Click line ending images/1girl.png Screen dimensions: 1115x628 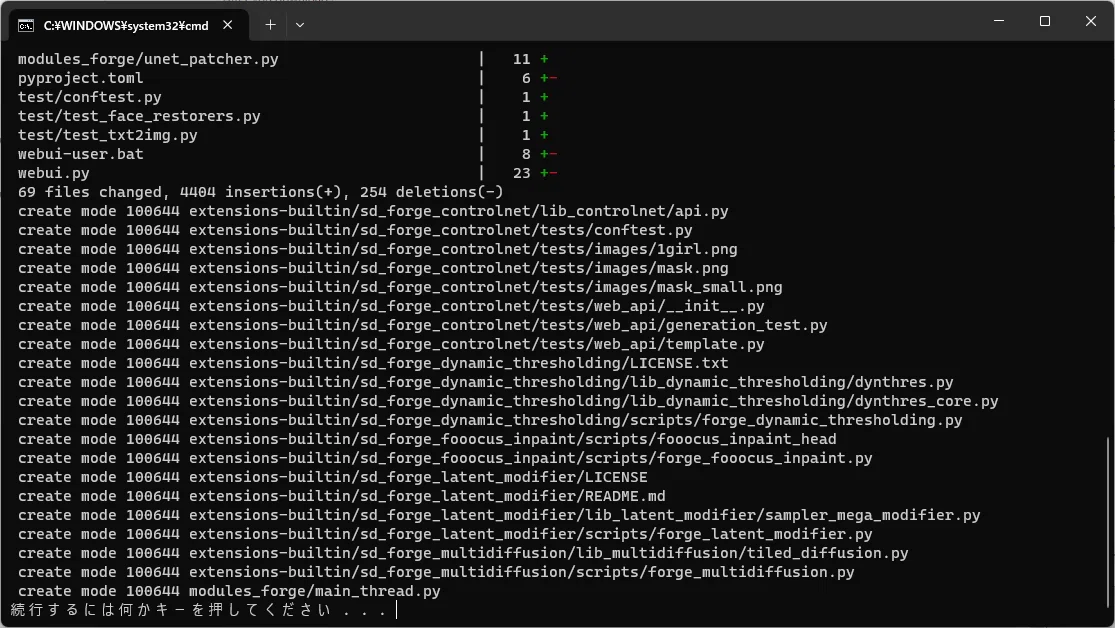[x=378, y=250]
